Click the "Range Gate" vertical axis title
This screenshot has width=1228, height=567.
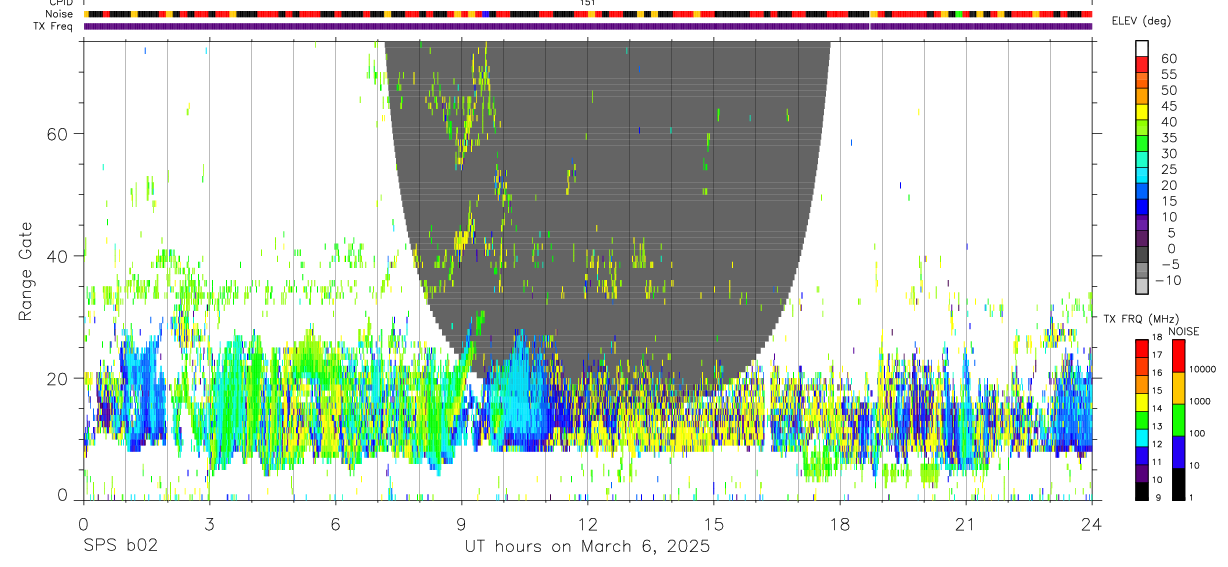(25, 269)
